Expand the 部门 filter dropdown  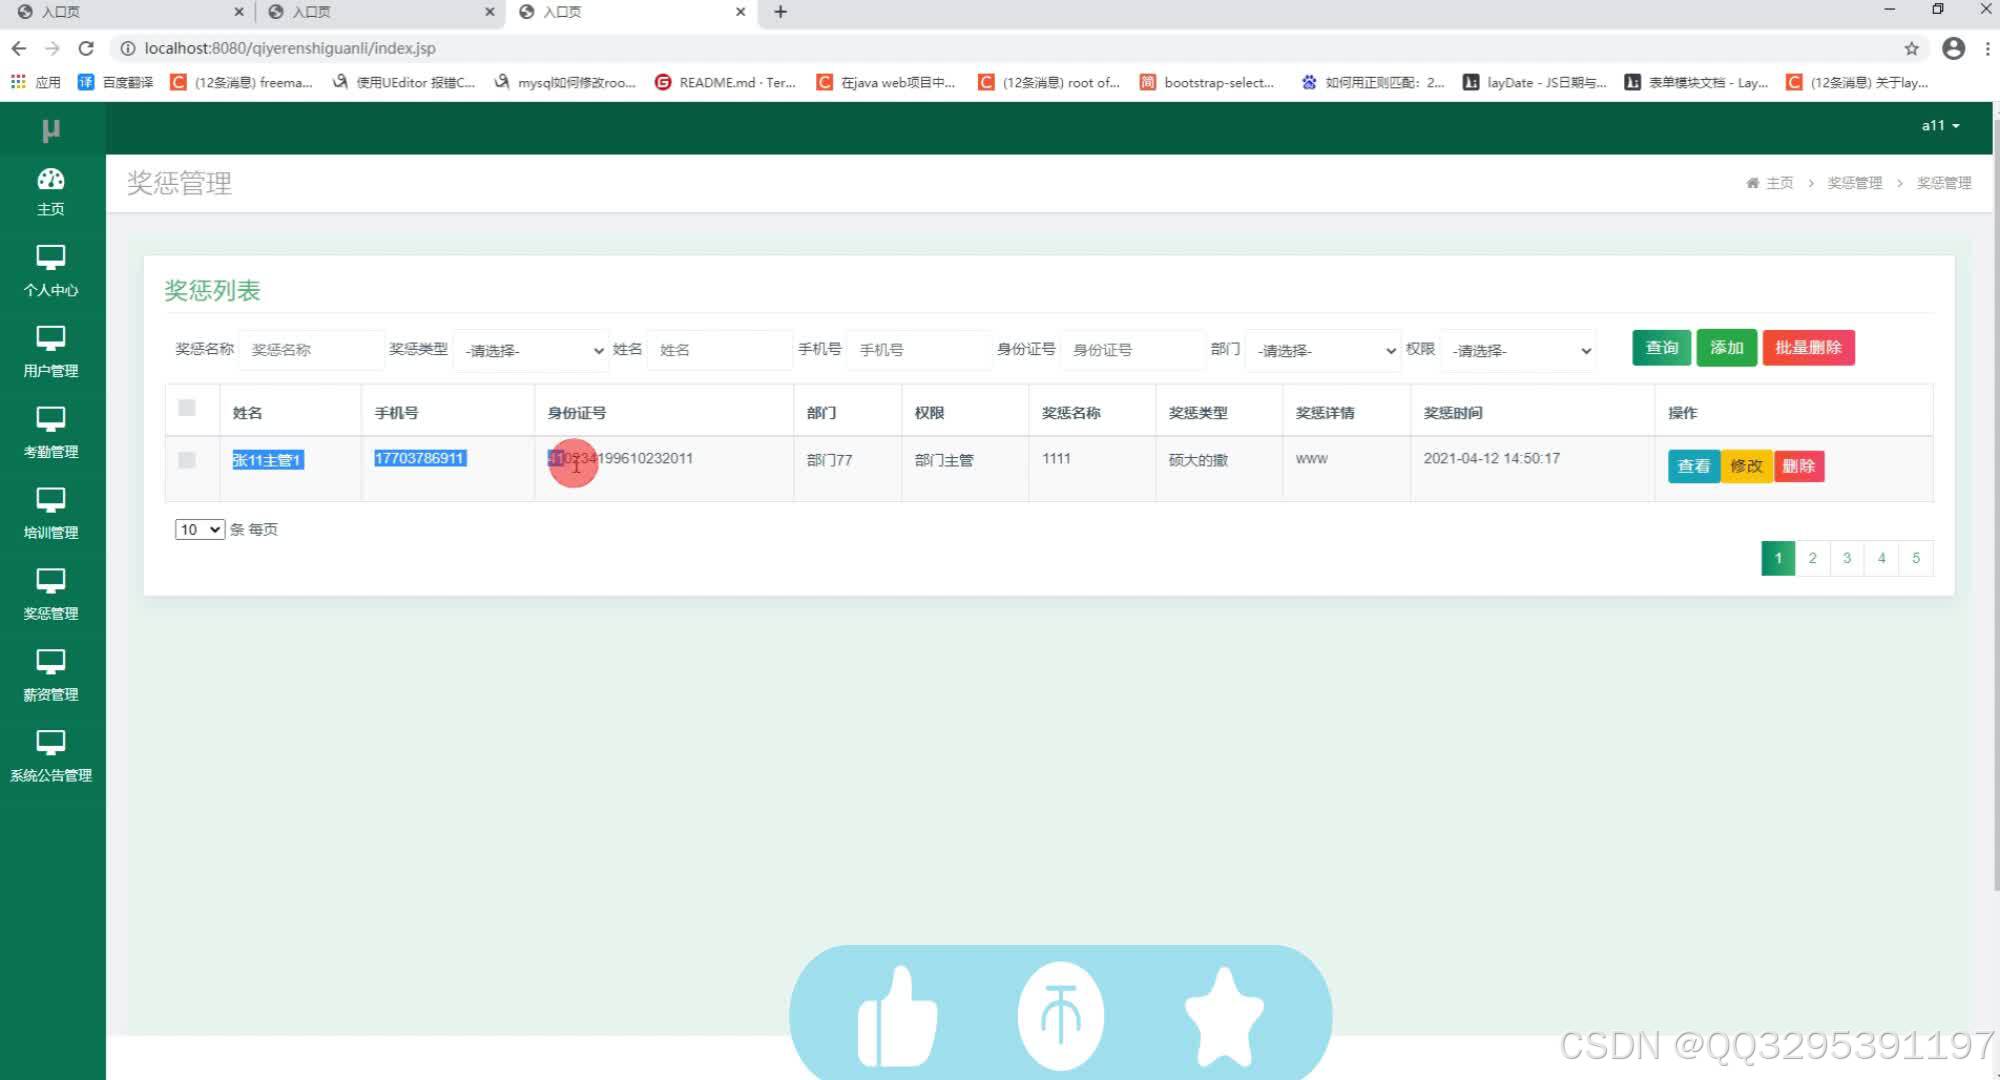point(1322,350)
